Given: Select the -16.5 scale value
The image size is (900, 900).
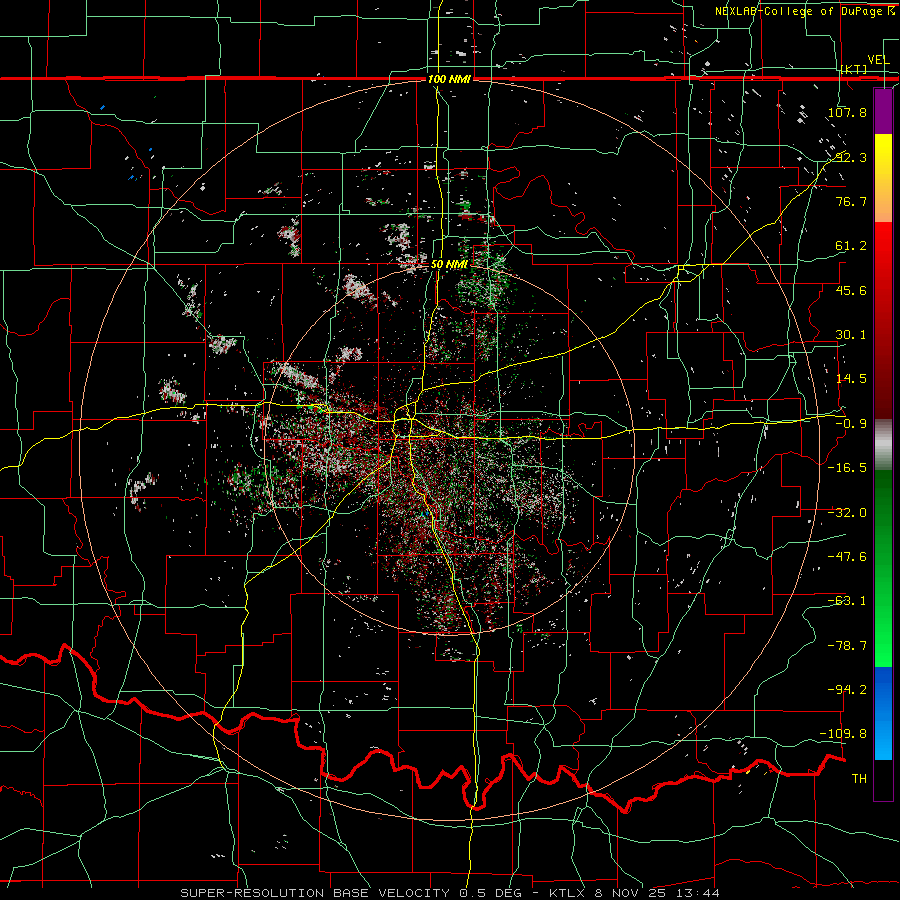Looking at the screenshot, I should coord(847,468).
